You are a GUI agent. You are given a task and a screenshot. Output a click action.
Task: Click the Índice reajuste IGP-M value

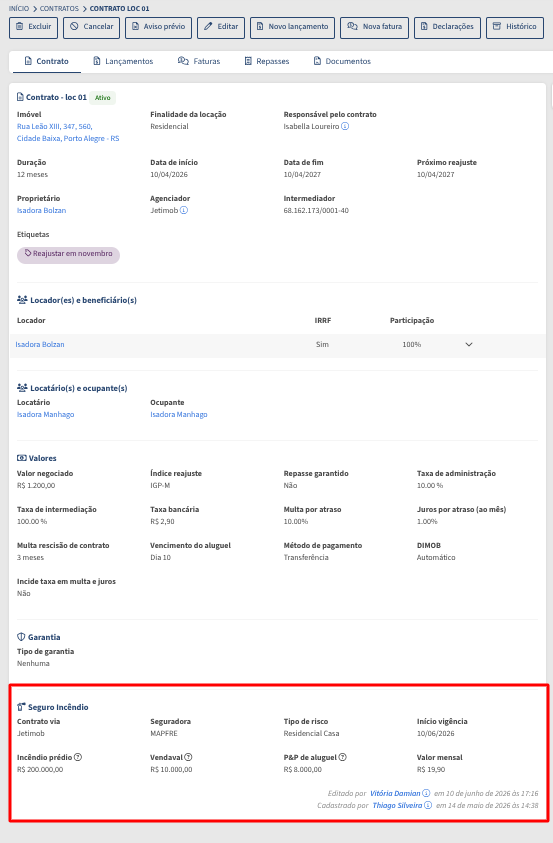(x=160, y=485)
